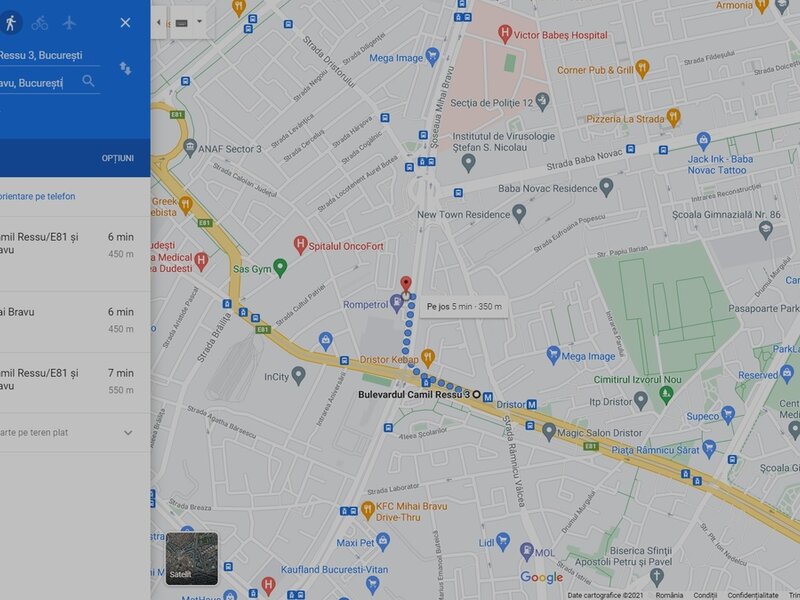Click the destination input field

tap(39, 83)
